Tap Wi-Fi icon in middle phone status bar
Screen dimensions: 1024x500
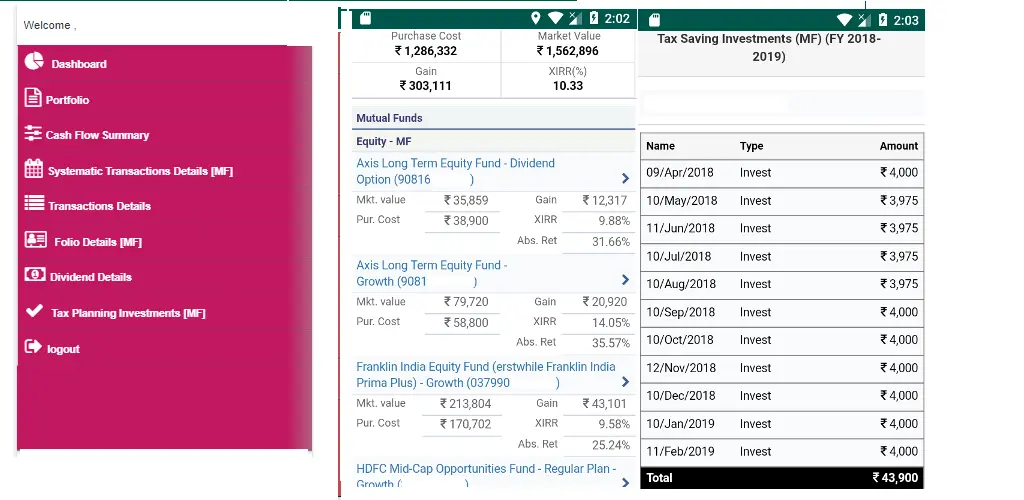(x=555, y=18)
